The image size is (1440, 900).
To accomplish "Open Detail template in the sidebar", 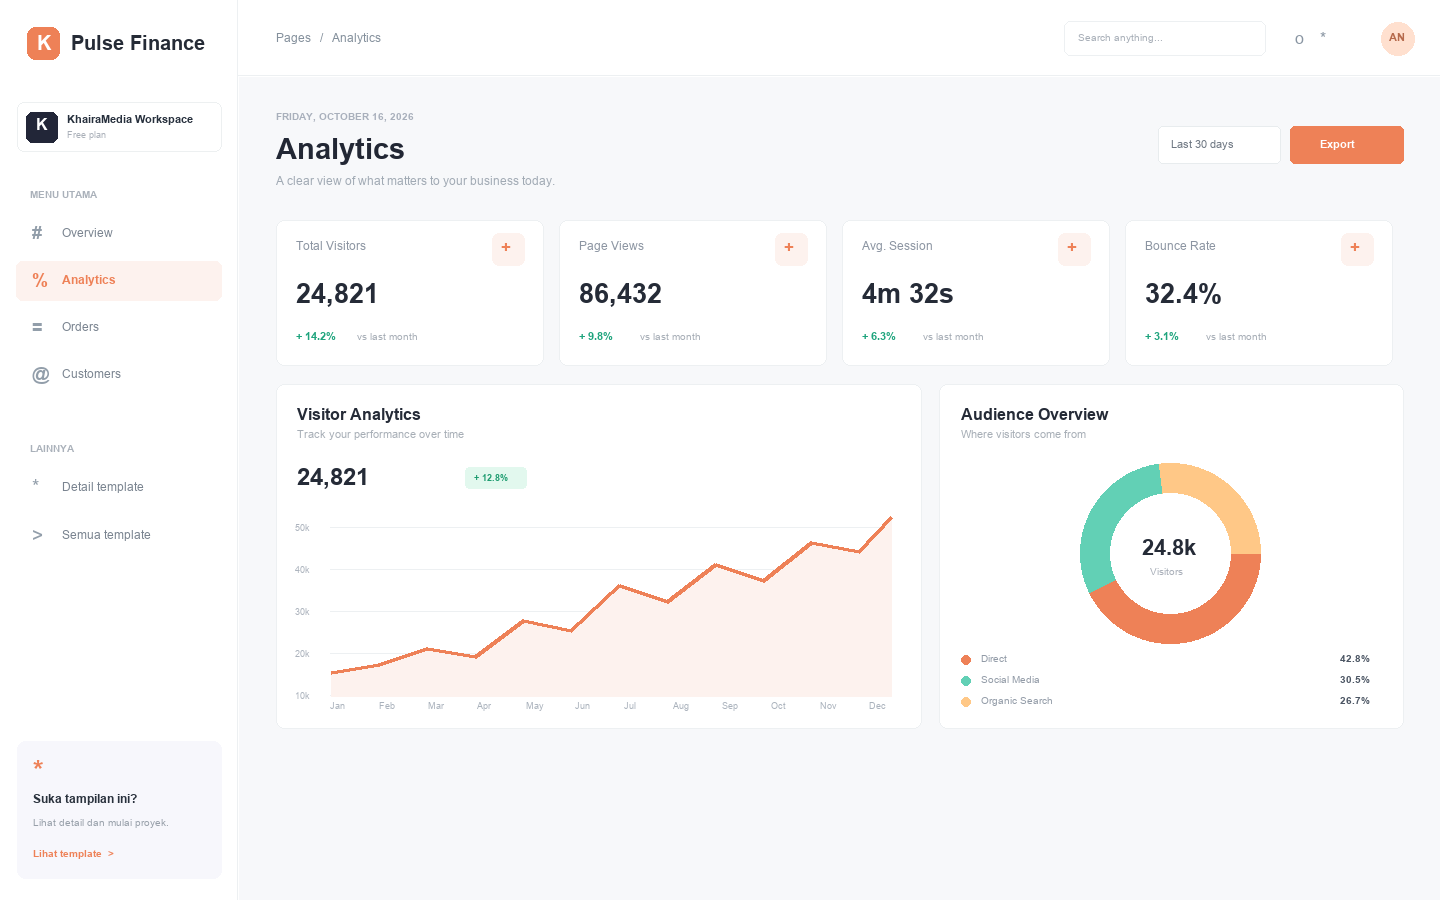I will [x=119, y=487].
